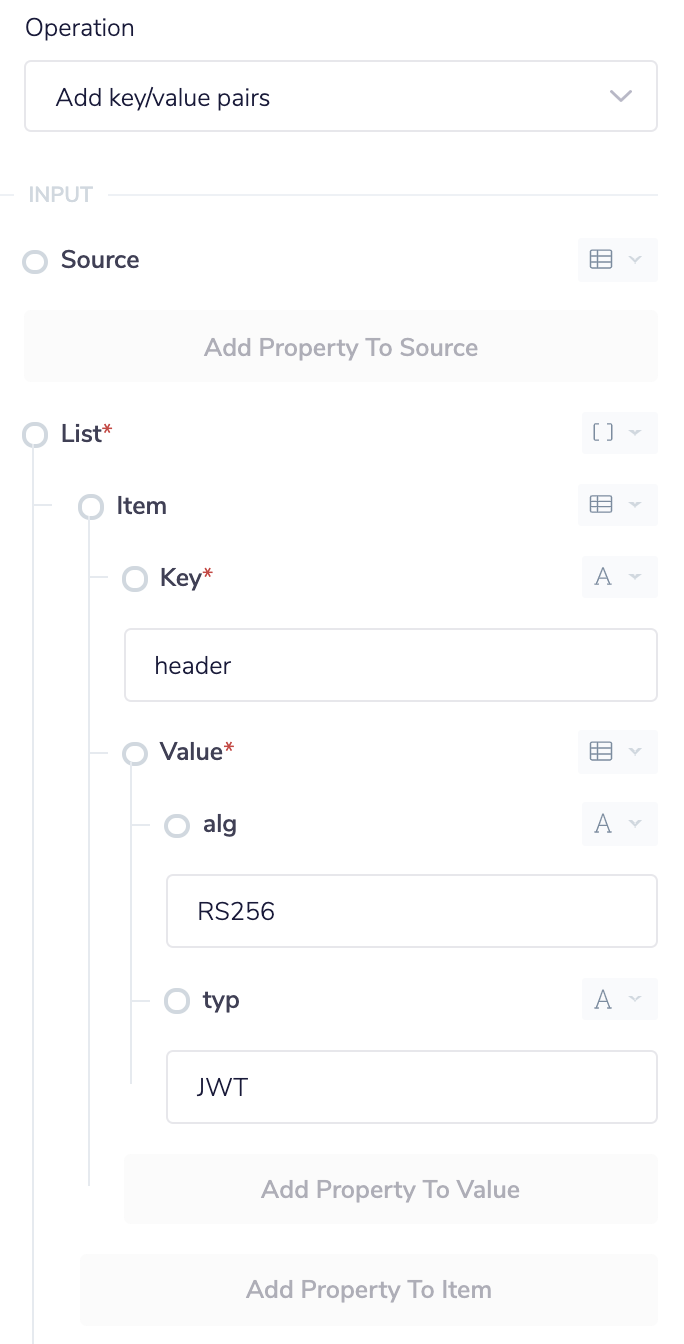Viewport: 684px width, 1344px height.
Task: Select the alg radio button
Action: pos(177,826)
